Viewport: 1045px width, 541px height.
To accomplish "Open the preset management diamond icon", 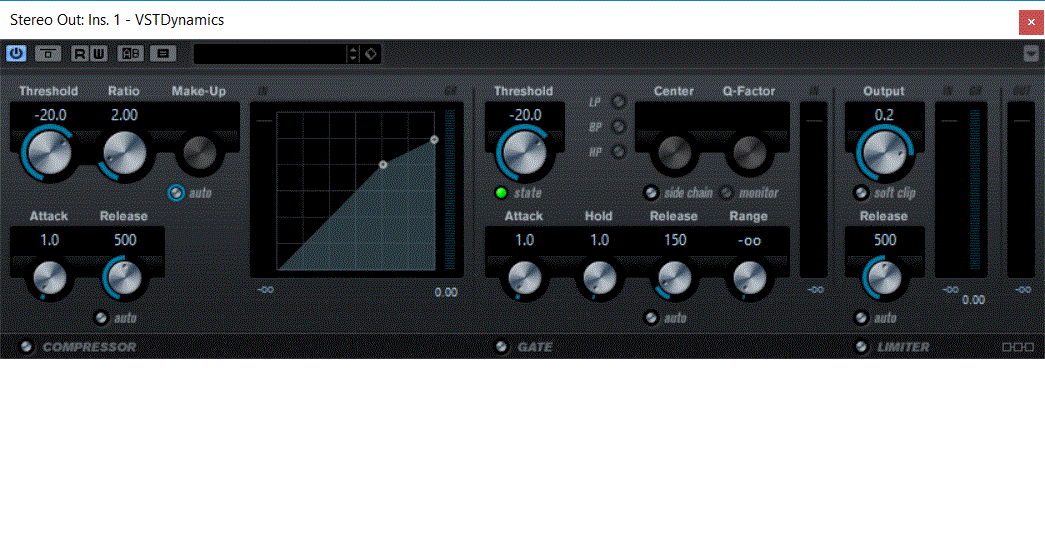I will pyautogui.click(x=371, y=54).
